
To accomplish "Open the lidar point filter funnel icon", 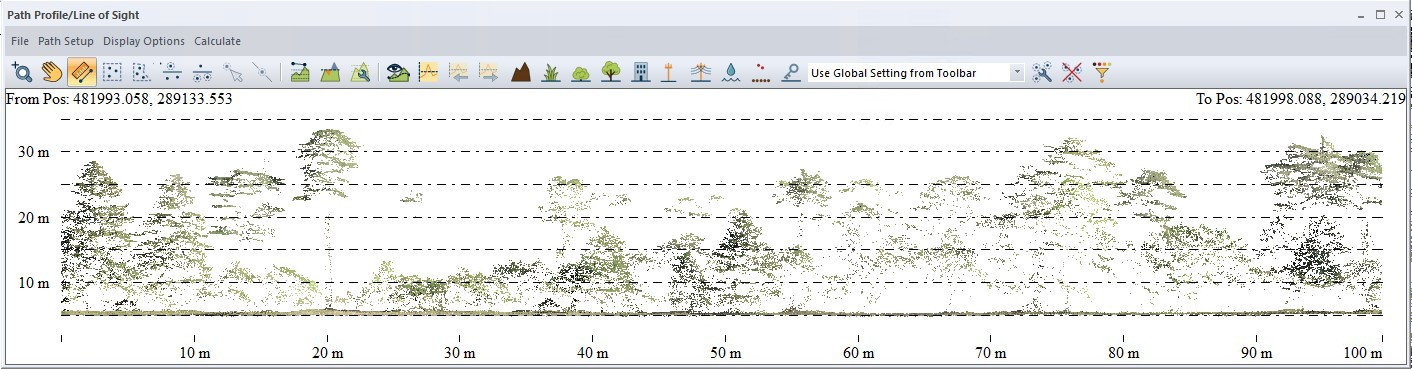I will coord(1102,72).
